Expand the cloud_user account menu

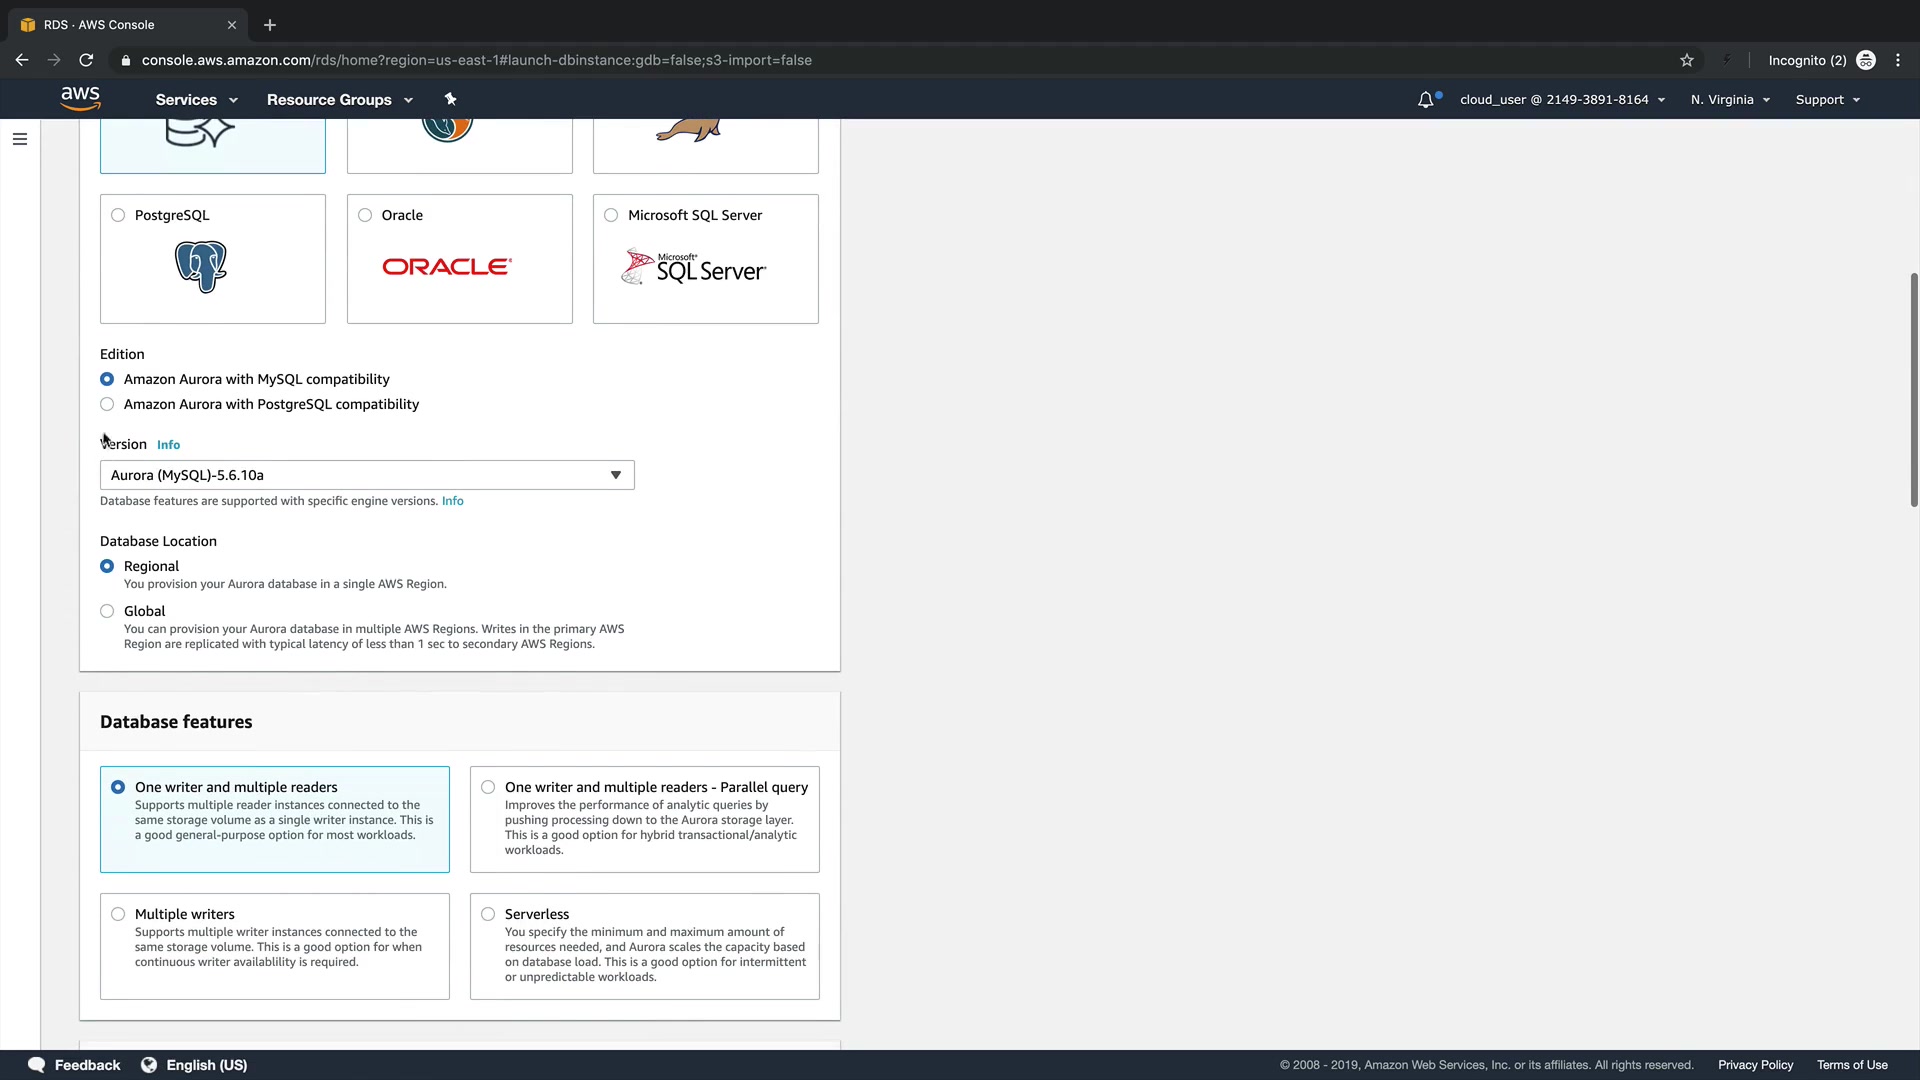[x=1562, y=100]
